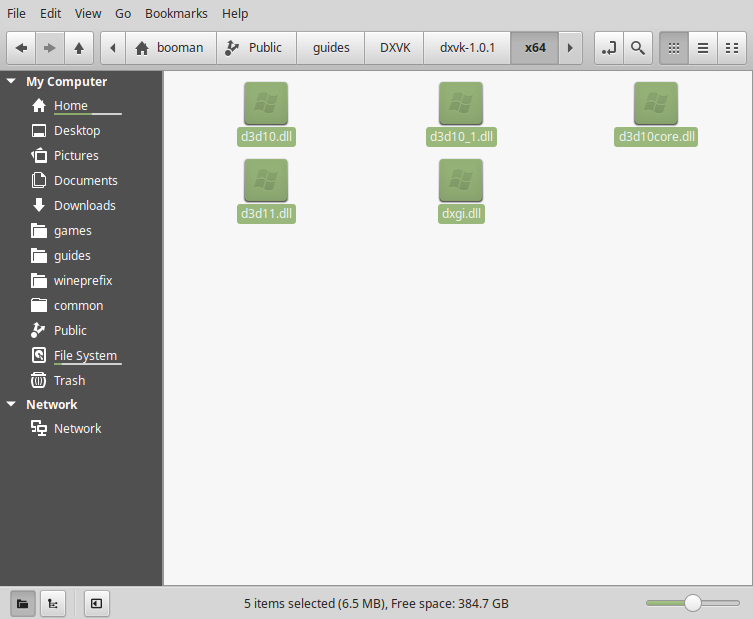Open the Bookmarks menu
This screenshot has width=753, height=619.
176,13
